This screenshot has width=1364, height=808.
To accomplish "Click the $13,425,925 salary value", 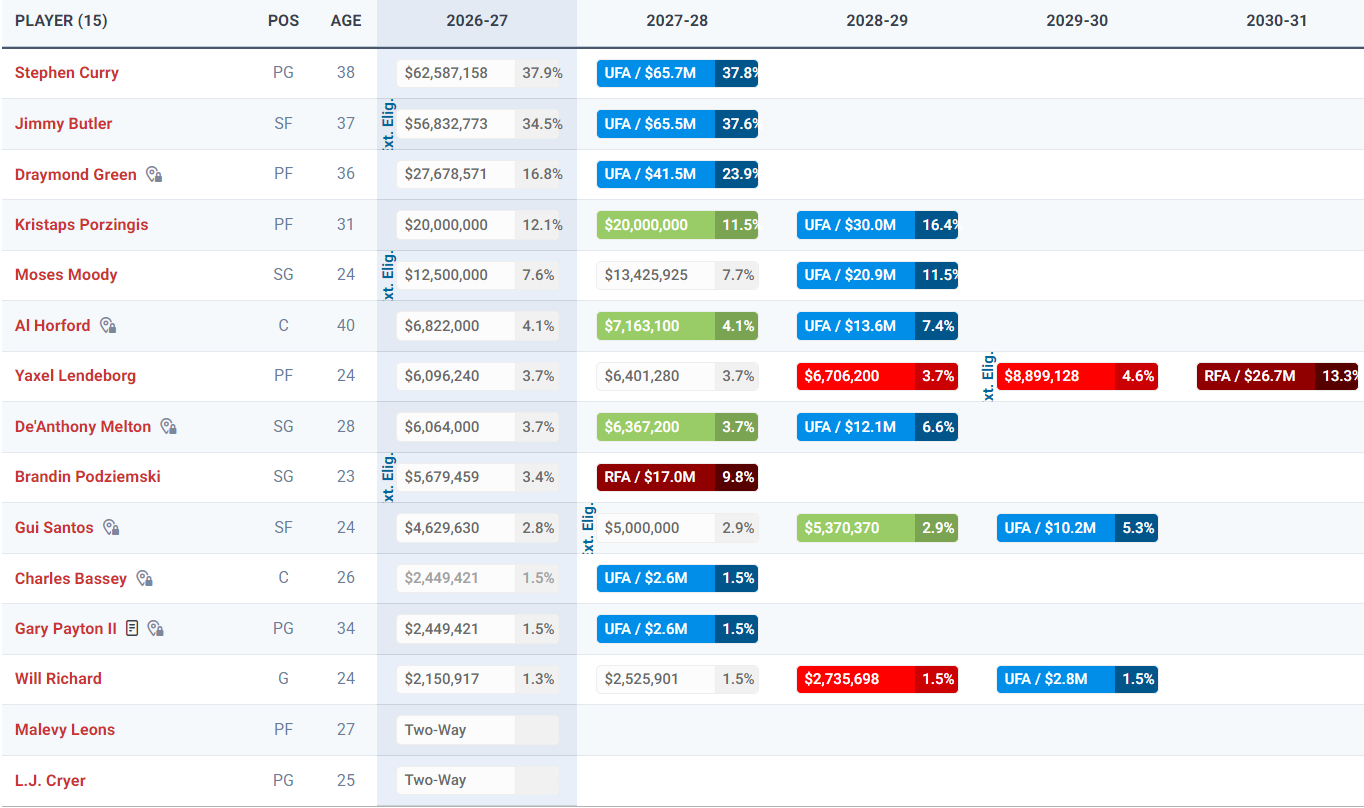I will pos(677,275).
